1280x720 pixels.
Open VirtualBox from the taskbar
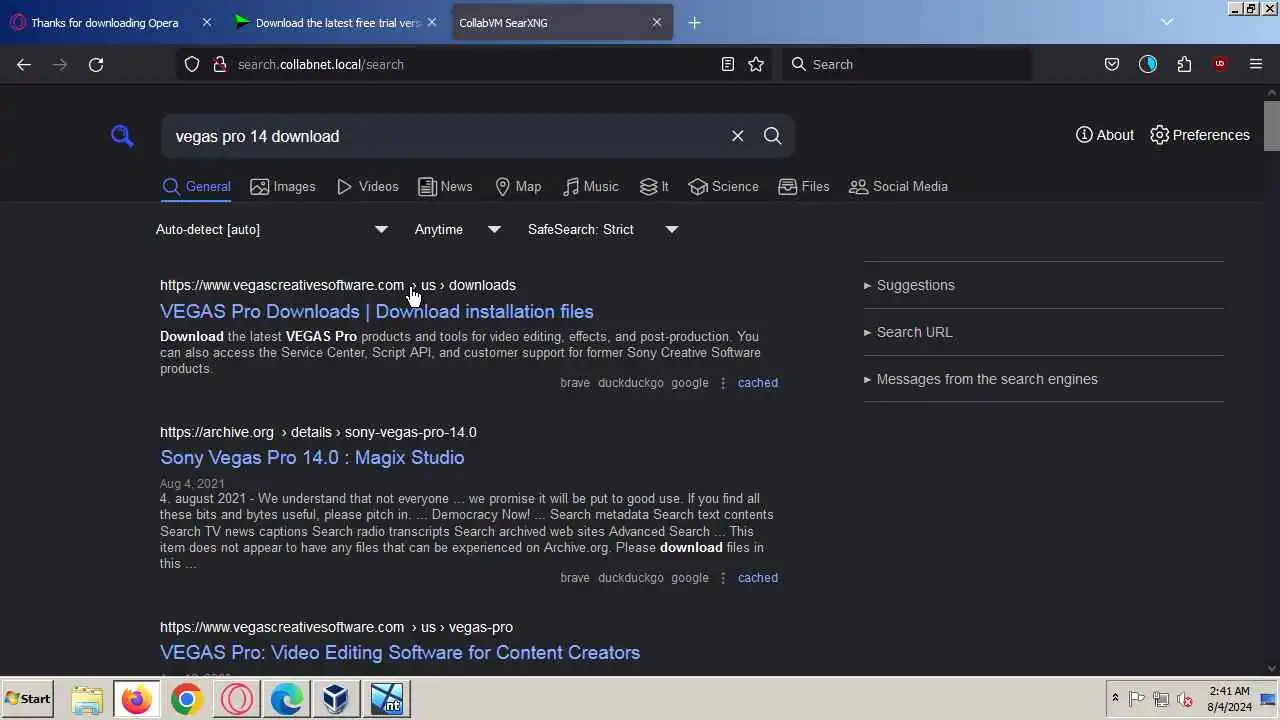coord(337,699)
